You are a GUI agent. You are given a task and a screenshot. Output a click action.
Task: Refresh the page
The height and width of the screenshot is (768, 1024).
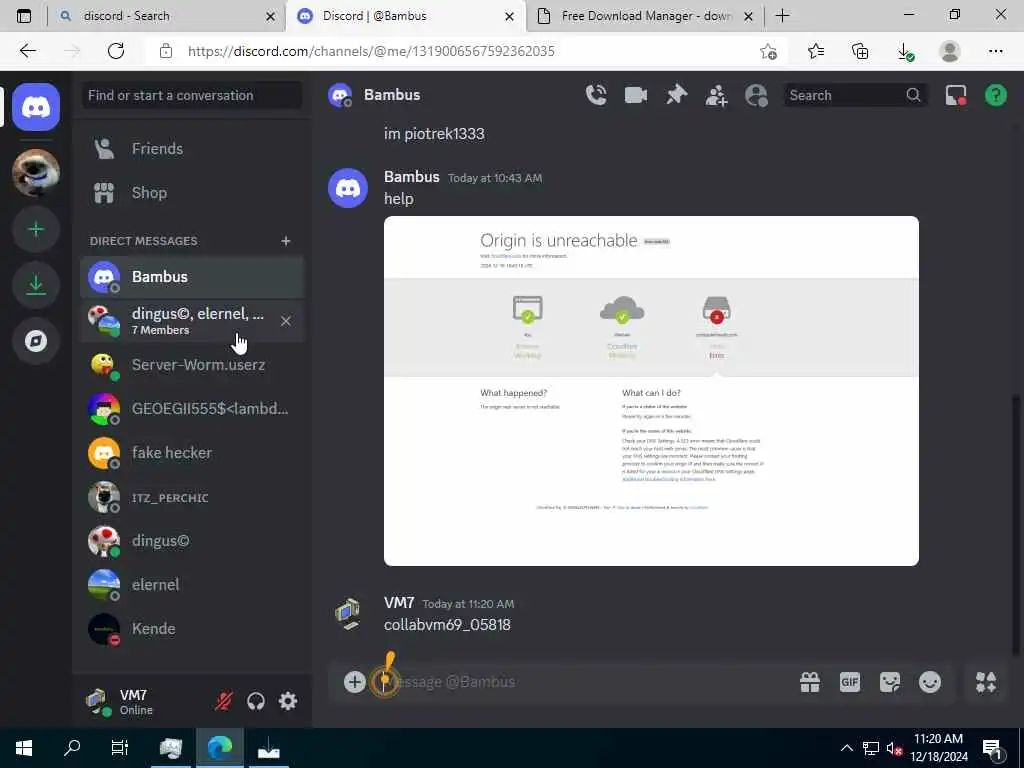(x=116, y=51)
